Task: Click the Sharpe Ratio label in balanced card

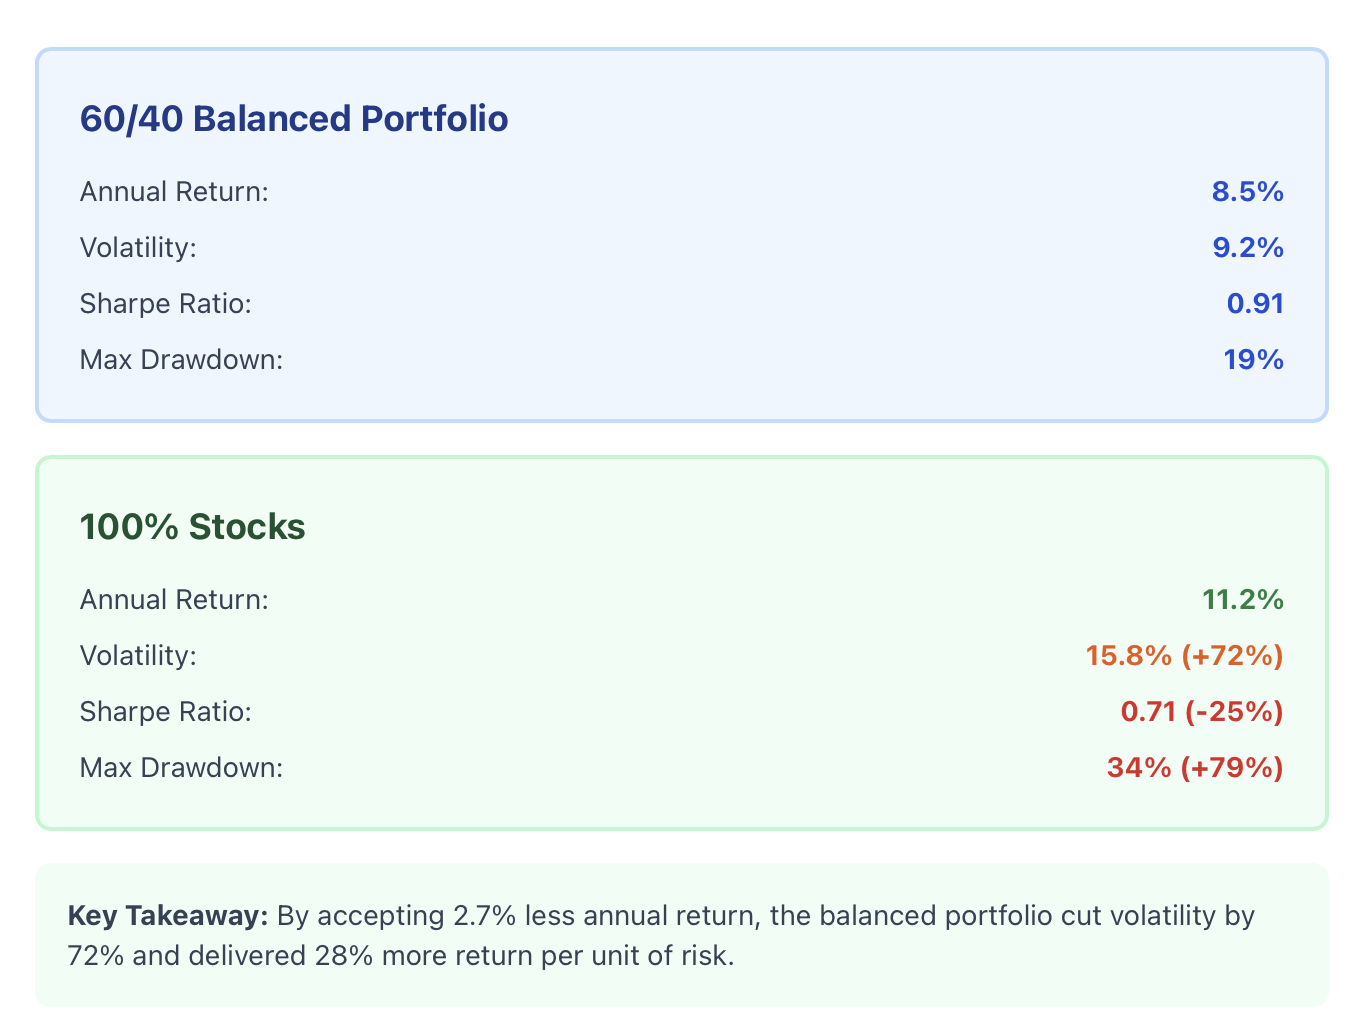Action: tap(166, 304)
